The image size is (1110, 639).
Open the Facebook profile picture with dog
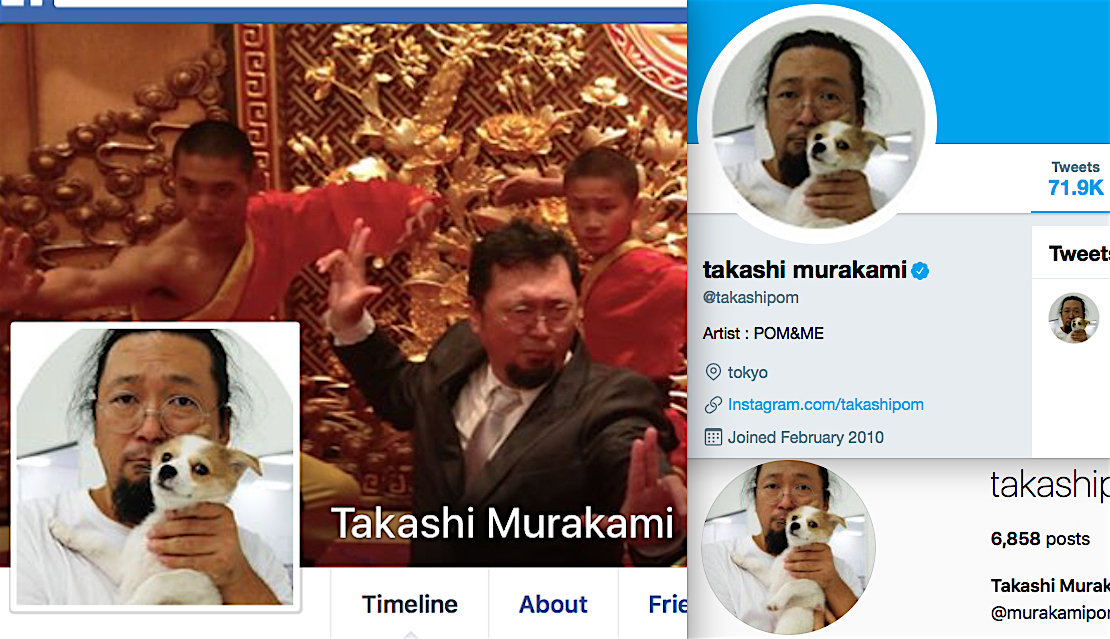[155, 466]
